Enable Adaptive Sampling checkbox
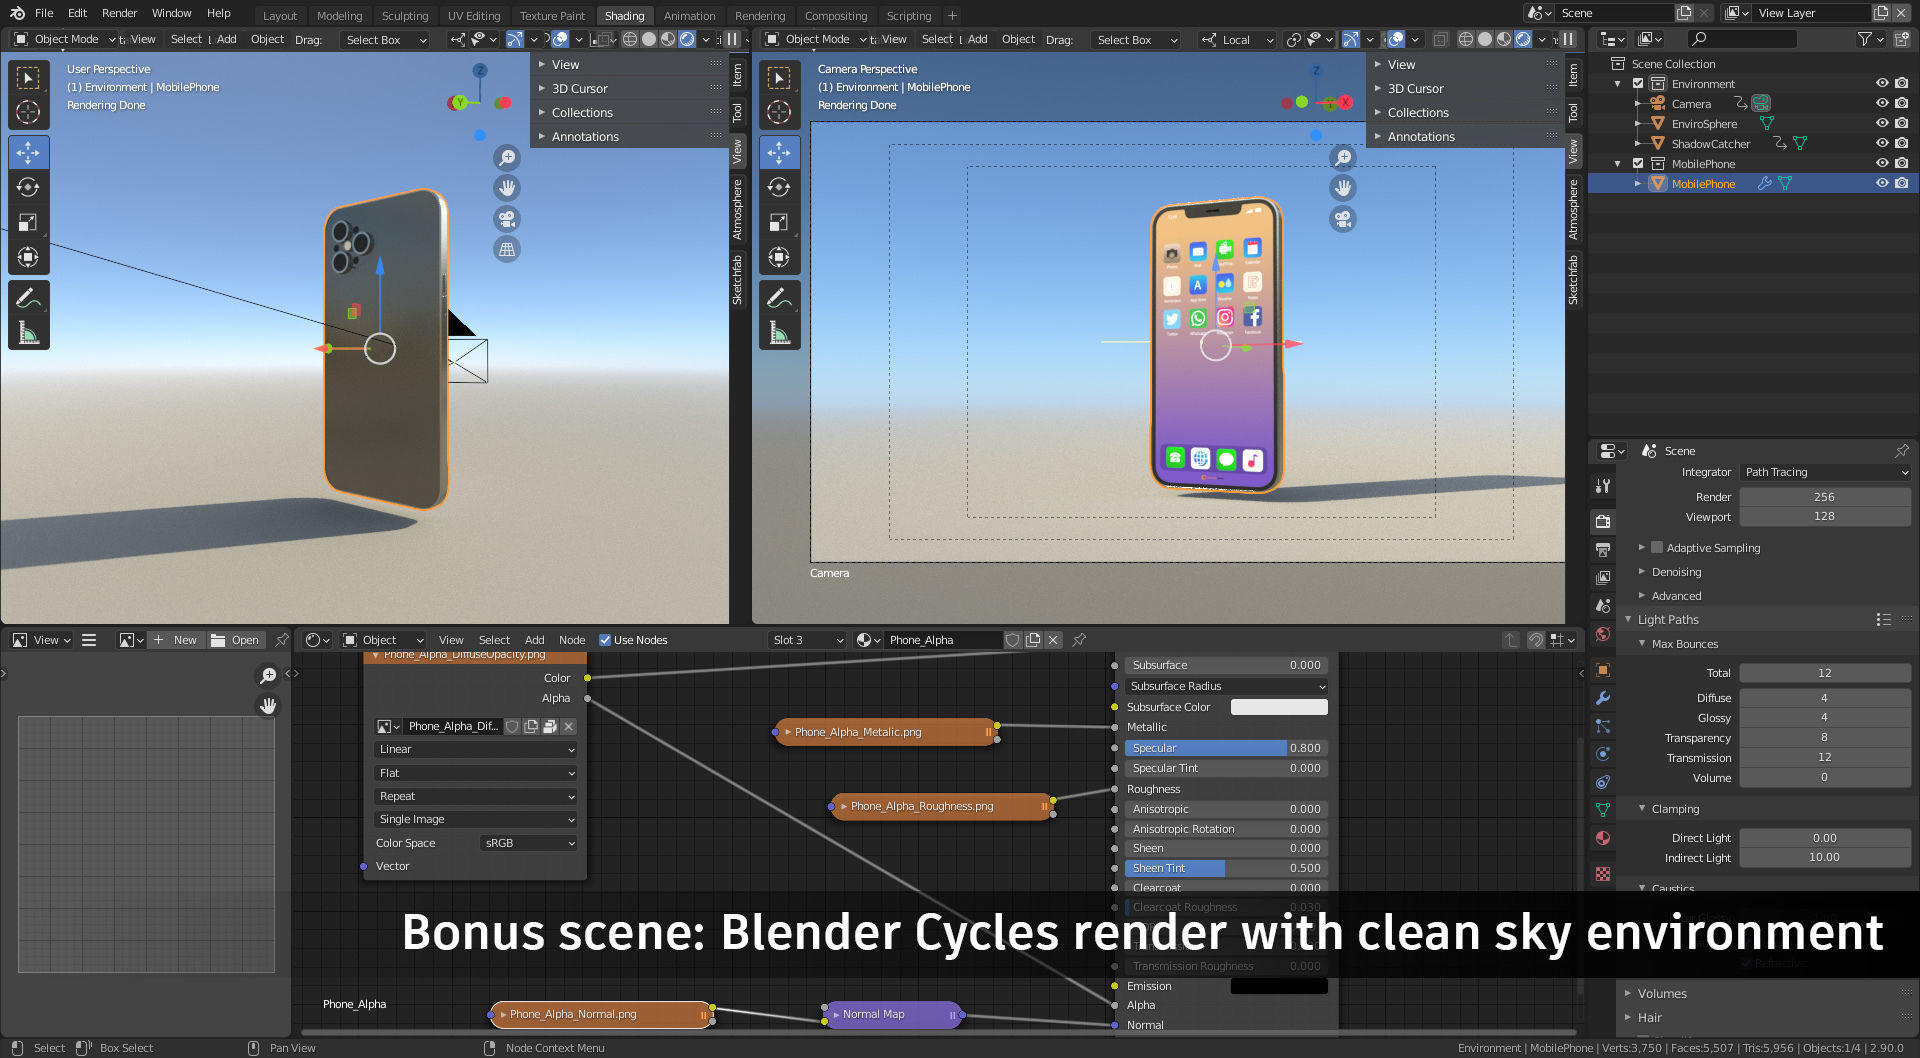 1657,548
